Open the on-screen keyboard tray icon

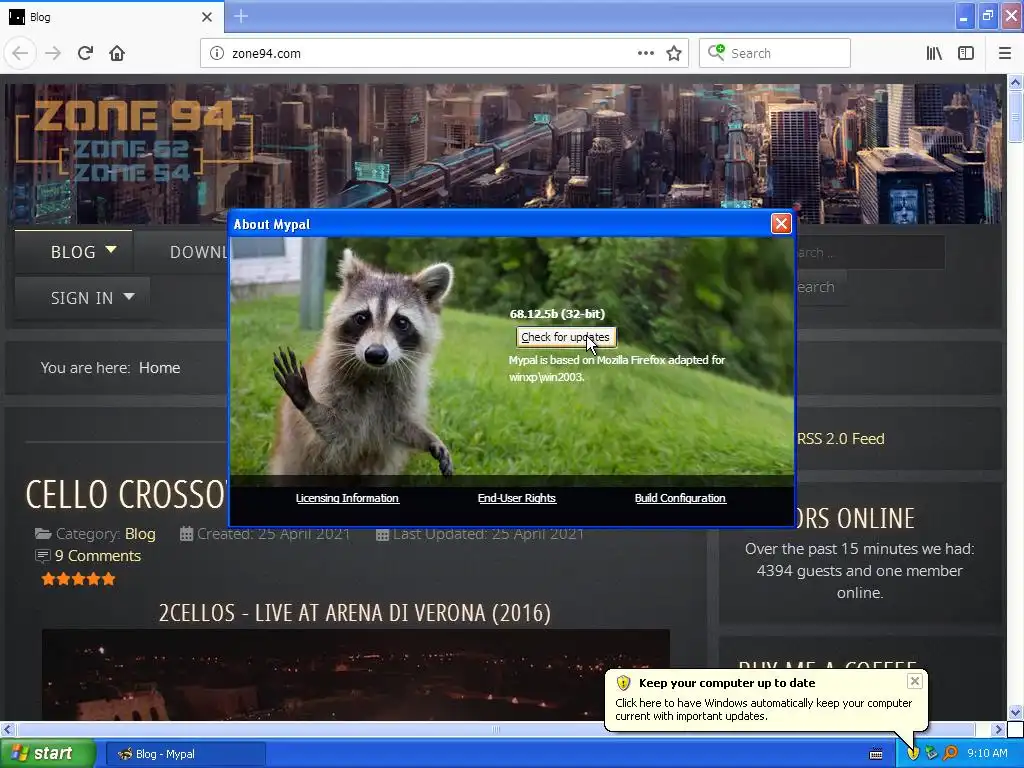pos(876,754)
